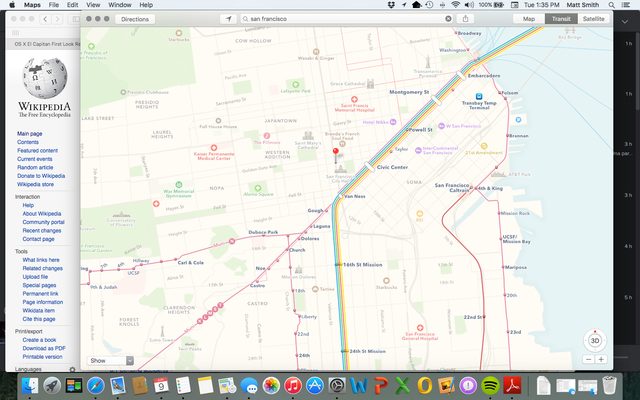640x400 pixels.
Task: Clear the san francisco search field
Action: point(448,19)
